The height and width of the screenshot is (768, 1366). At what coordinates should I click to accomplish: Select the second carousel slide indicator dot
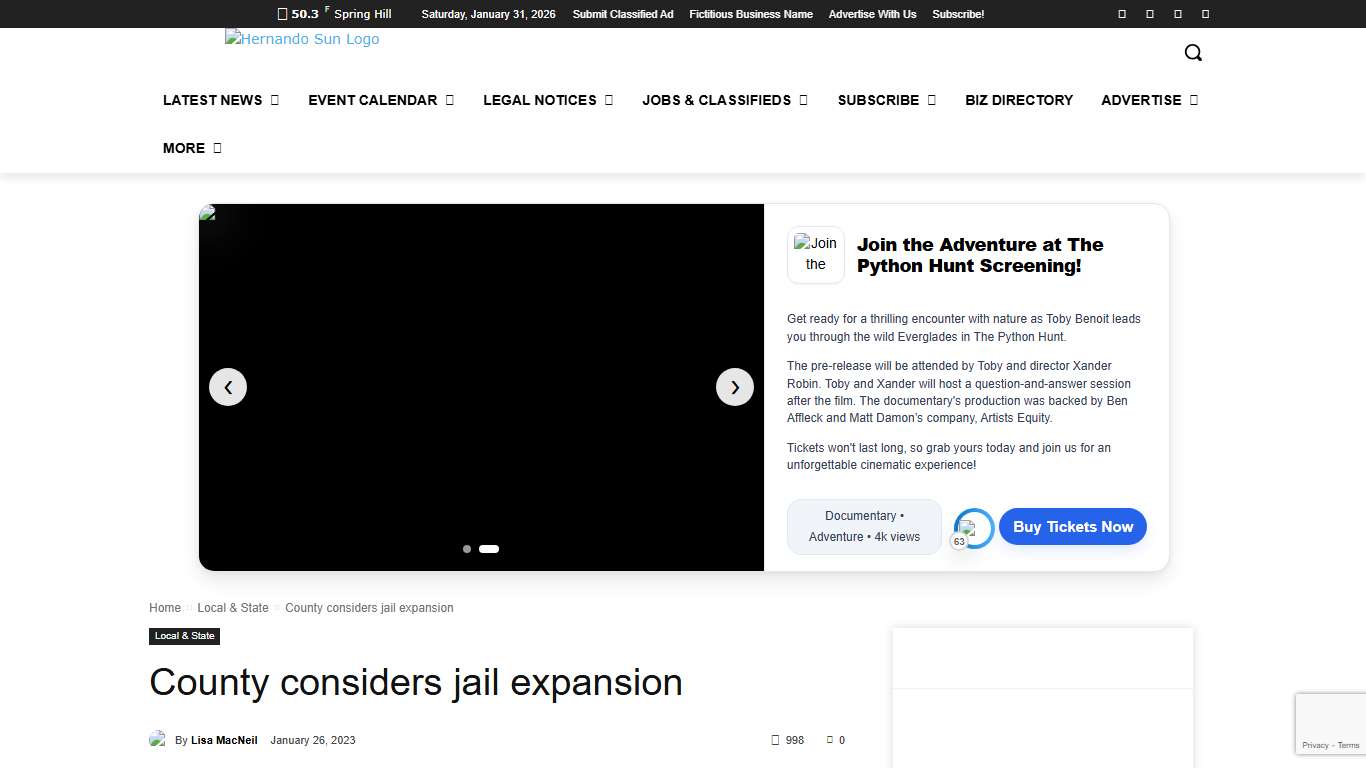[x=488, y=549]
